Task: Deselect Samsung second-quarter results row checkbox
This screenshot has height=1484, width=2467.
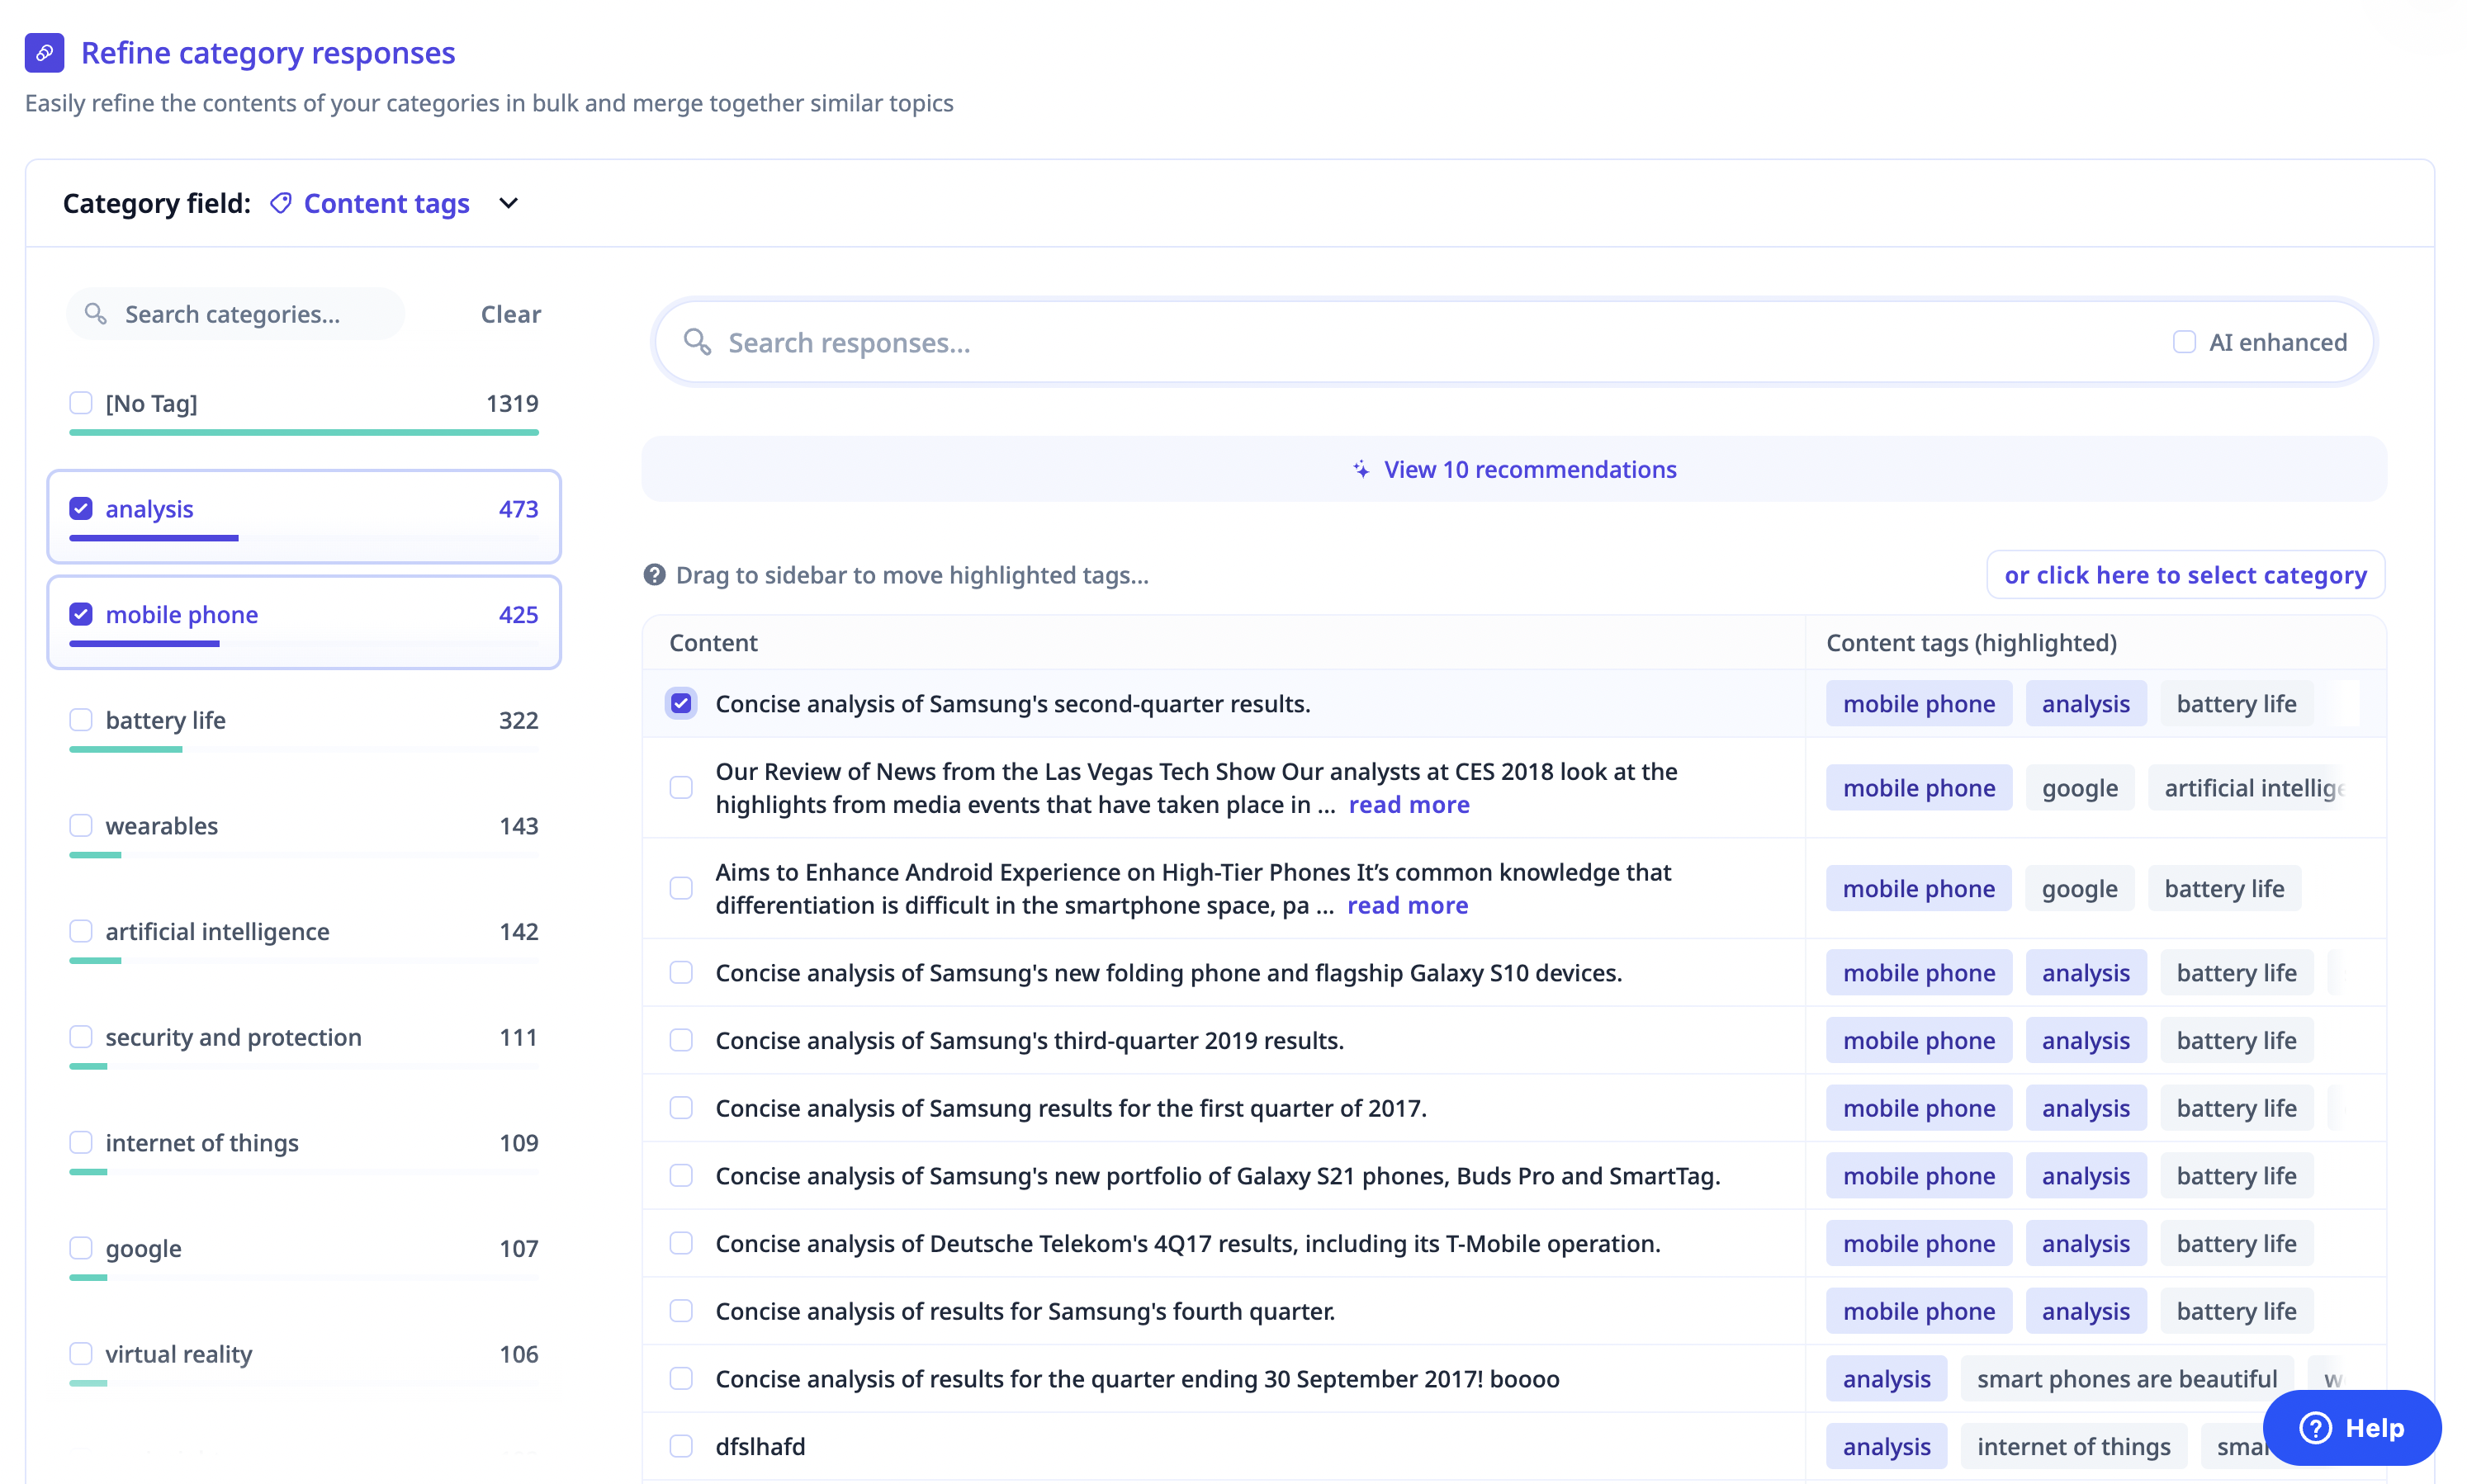Action: click(681, 703)
